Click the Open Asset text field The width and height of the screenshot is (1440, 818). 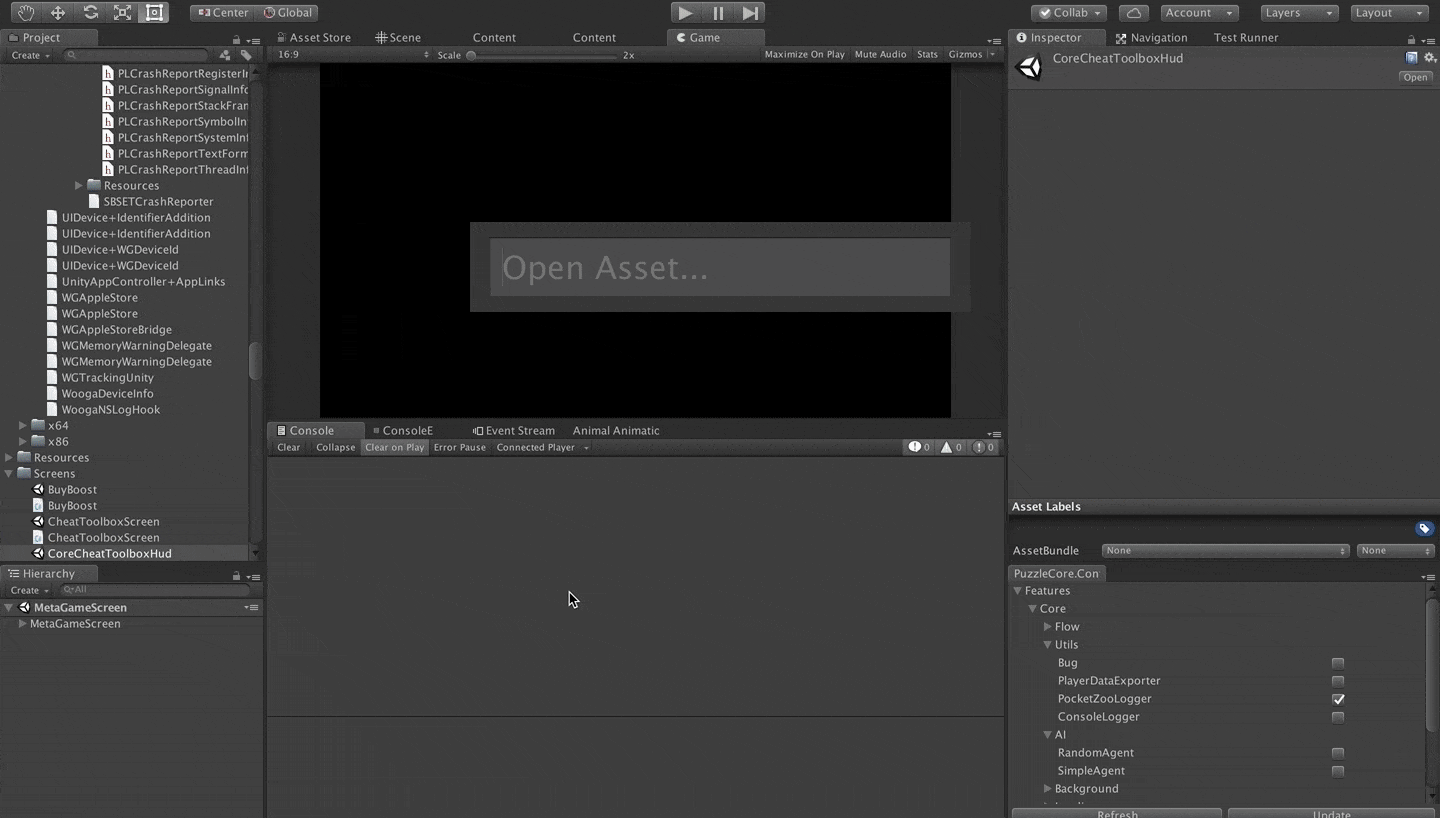click(x=719, y=267)
